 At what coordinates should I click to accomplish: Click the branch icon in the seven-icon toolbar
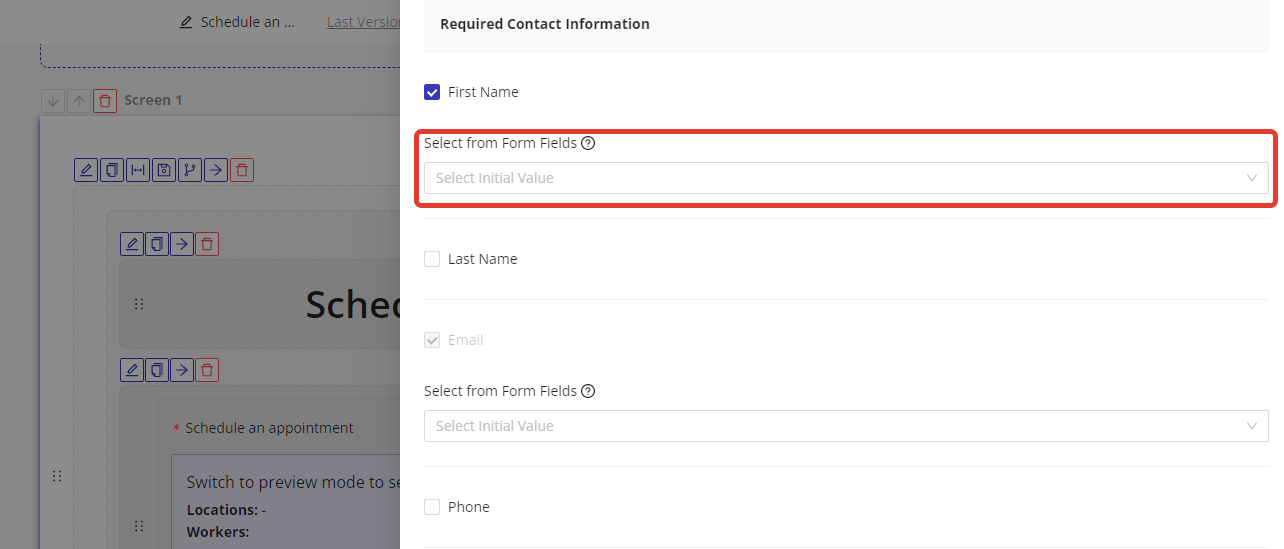190,170
